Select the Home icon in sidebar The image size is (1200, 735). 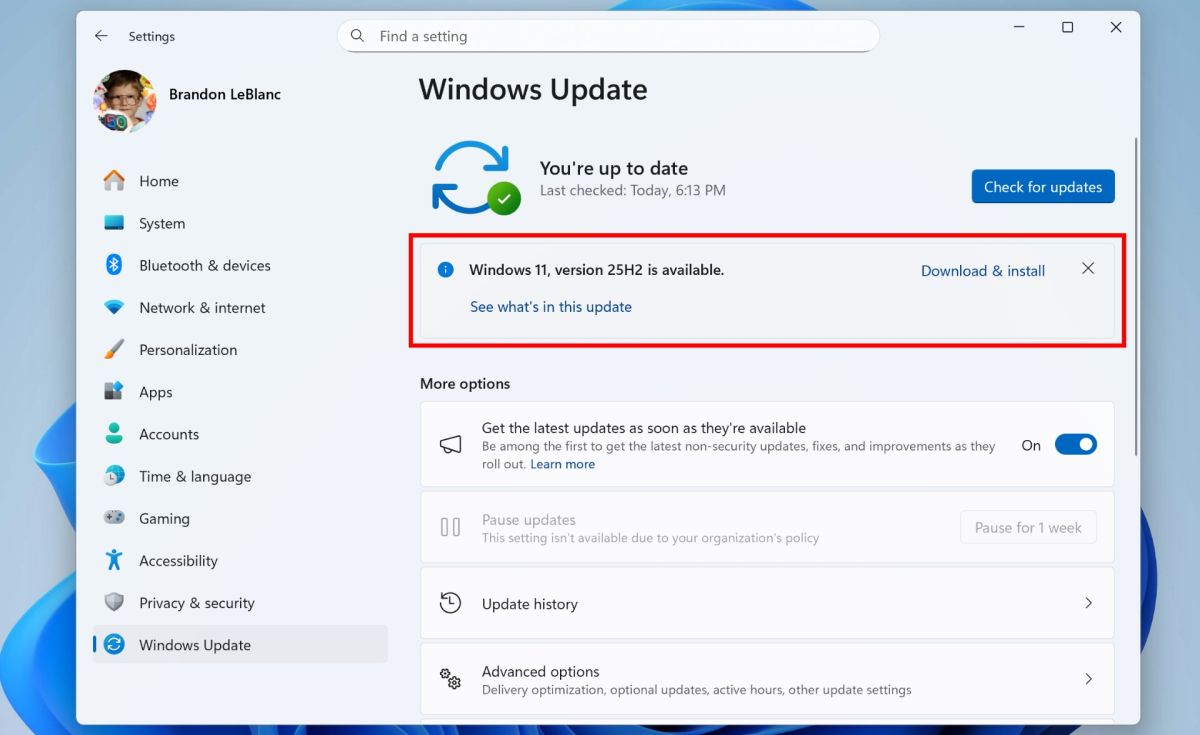point(117,181)
